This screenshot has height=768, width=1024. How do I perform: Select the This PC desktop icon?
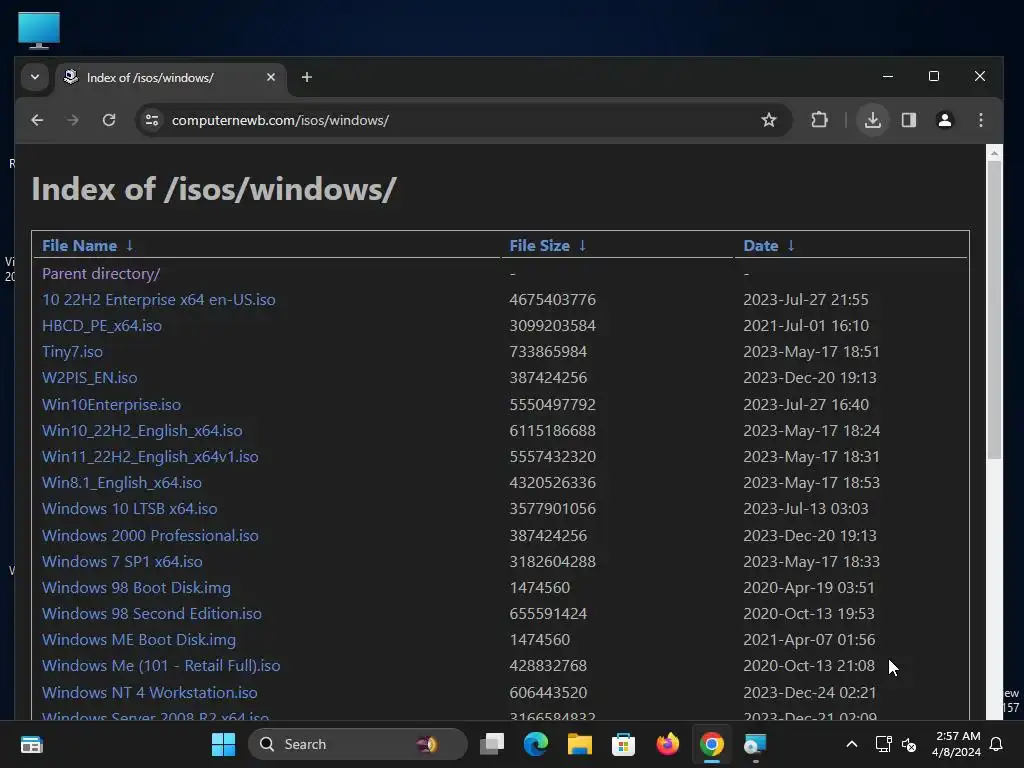pos(39,30)
